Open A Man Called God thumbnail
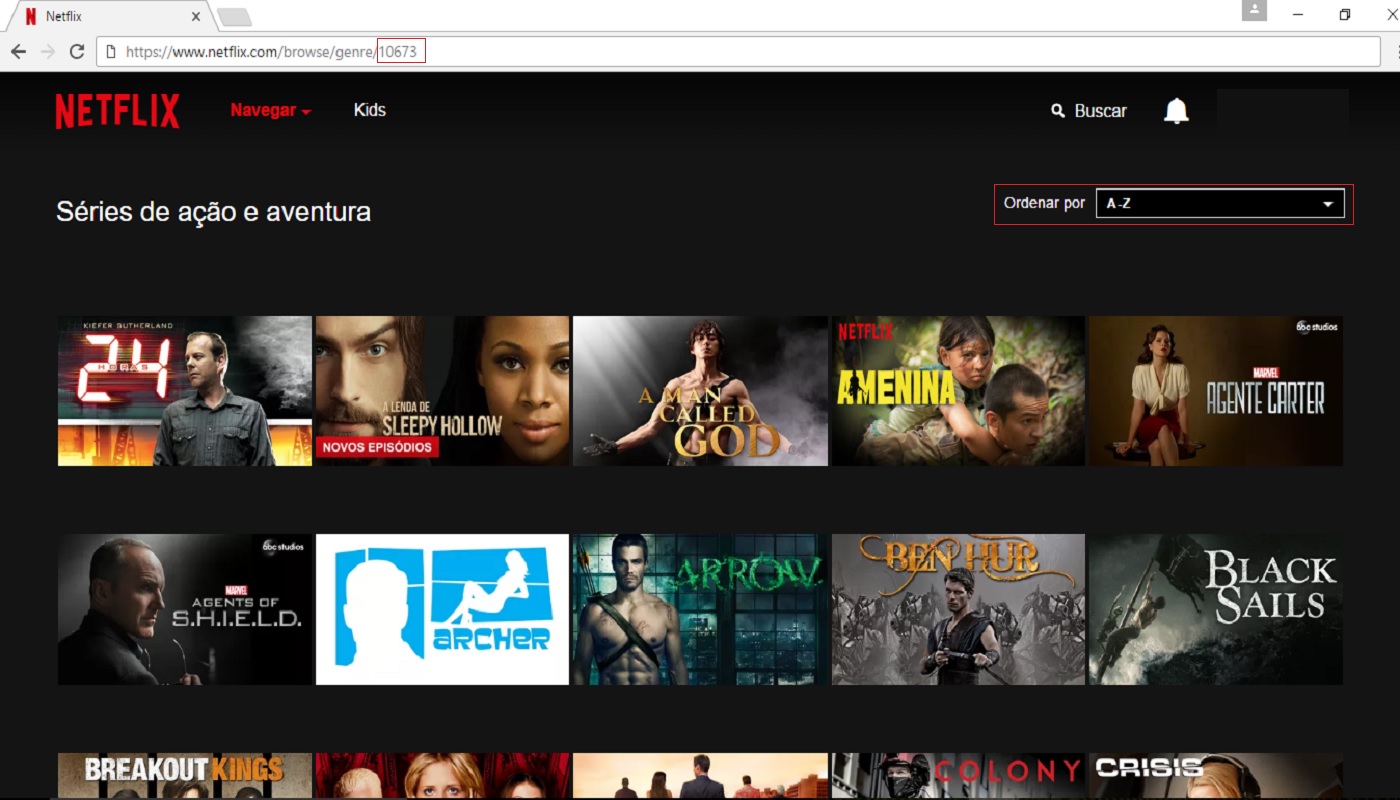 point(700,391)
